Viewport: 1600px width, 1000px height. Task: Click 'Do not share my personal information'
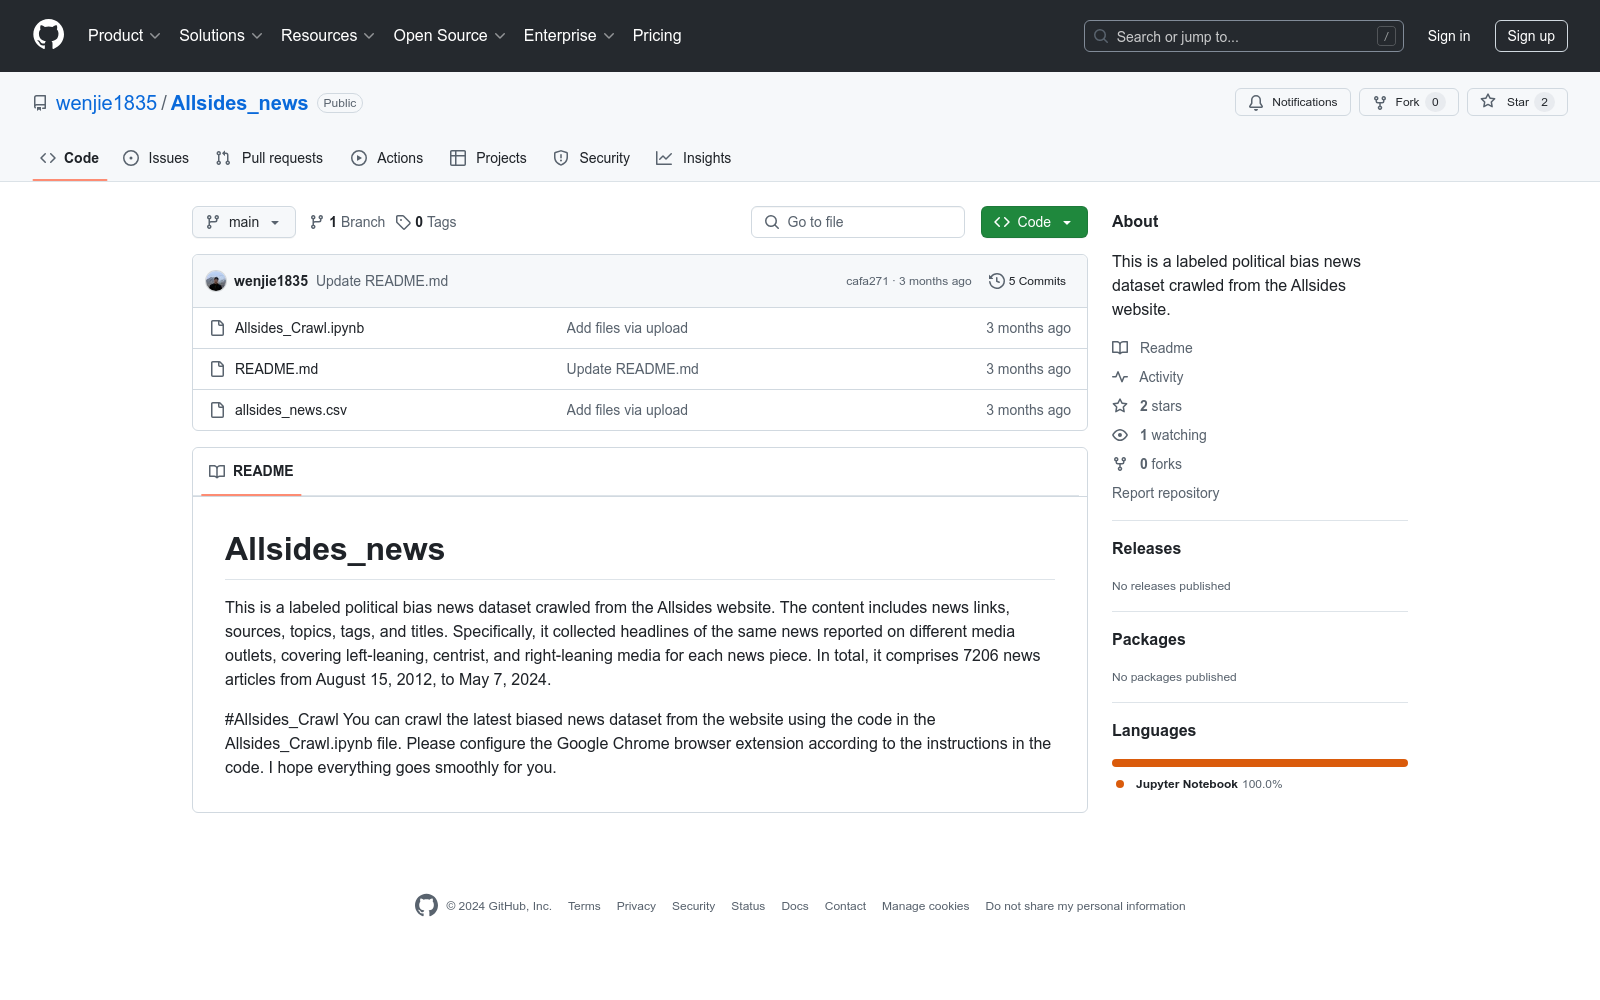(1085, 906)
